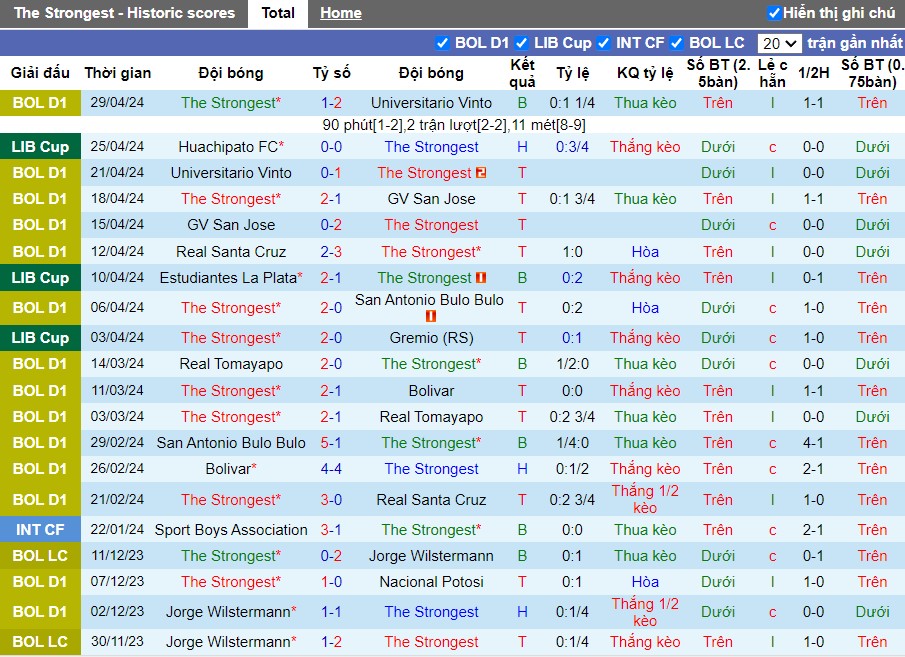The image size is (905, 657).
Task: Click the Tỷ lệ column header
Action: pyautogui.click(x=573, y=73)
